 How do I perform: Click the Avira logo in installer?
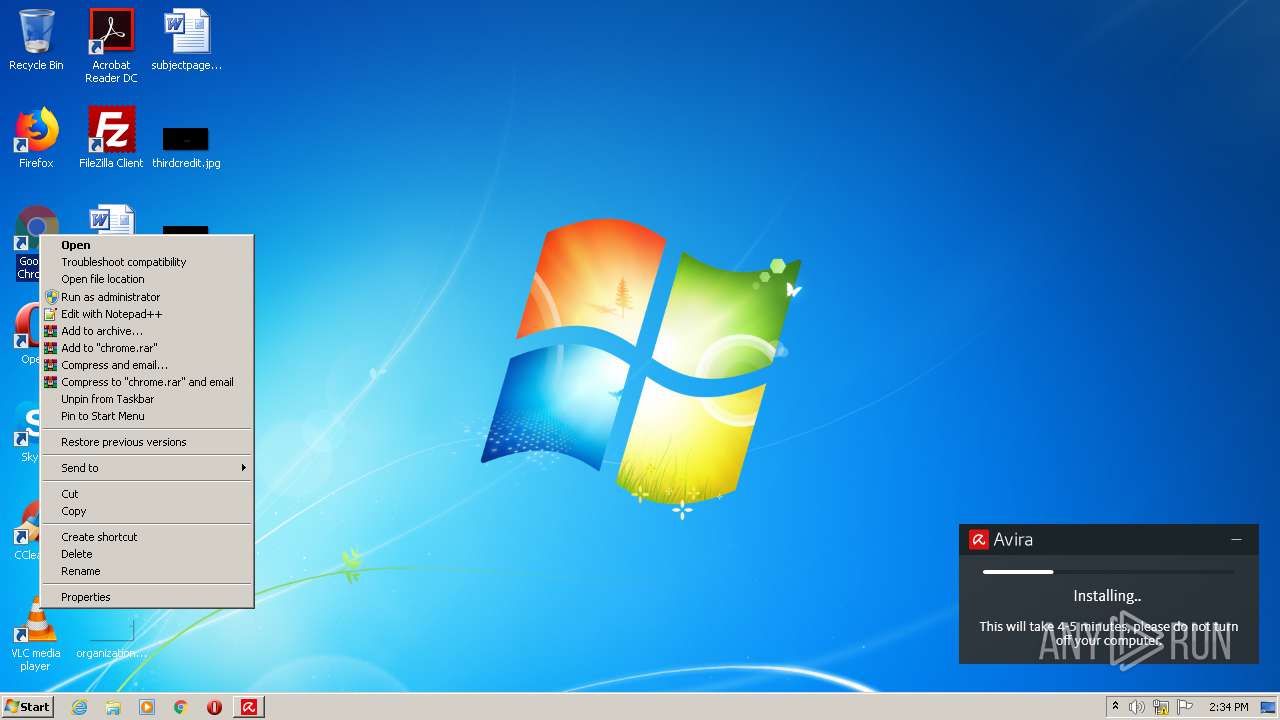tap(978, 540)
